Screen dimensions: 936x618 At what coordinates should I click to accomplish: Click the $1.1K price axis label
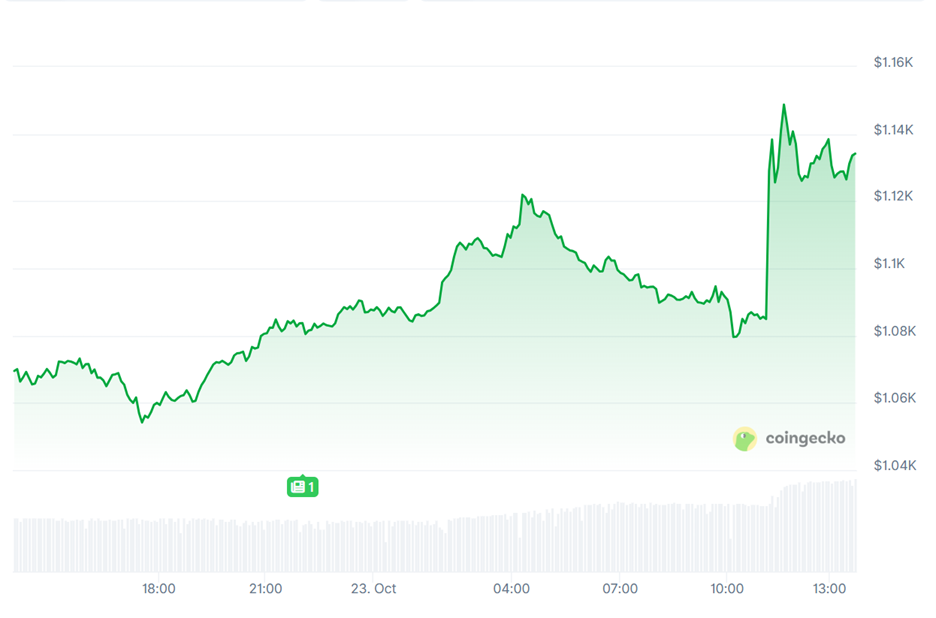[890, 264]
